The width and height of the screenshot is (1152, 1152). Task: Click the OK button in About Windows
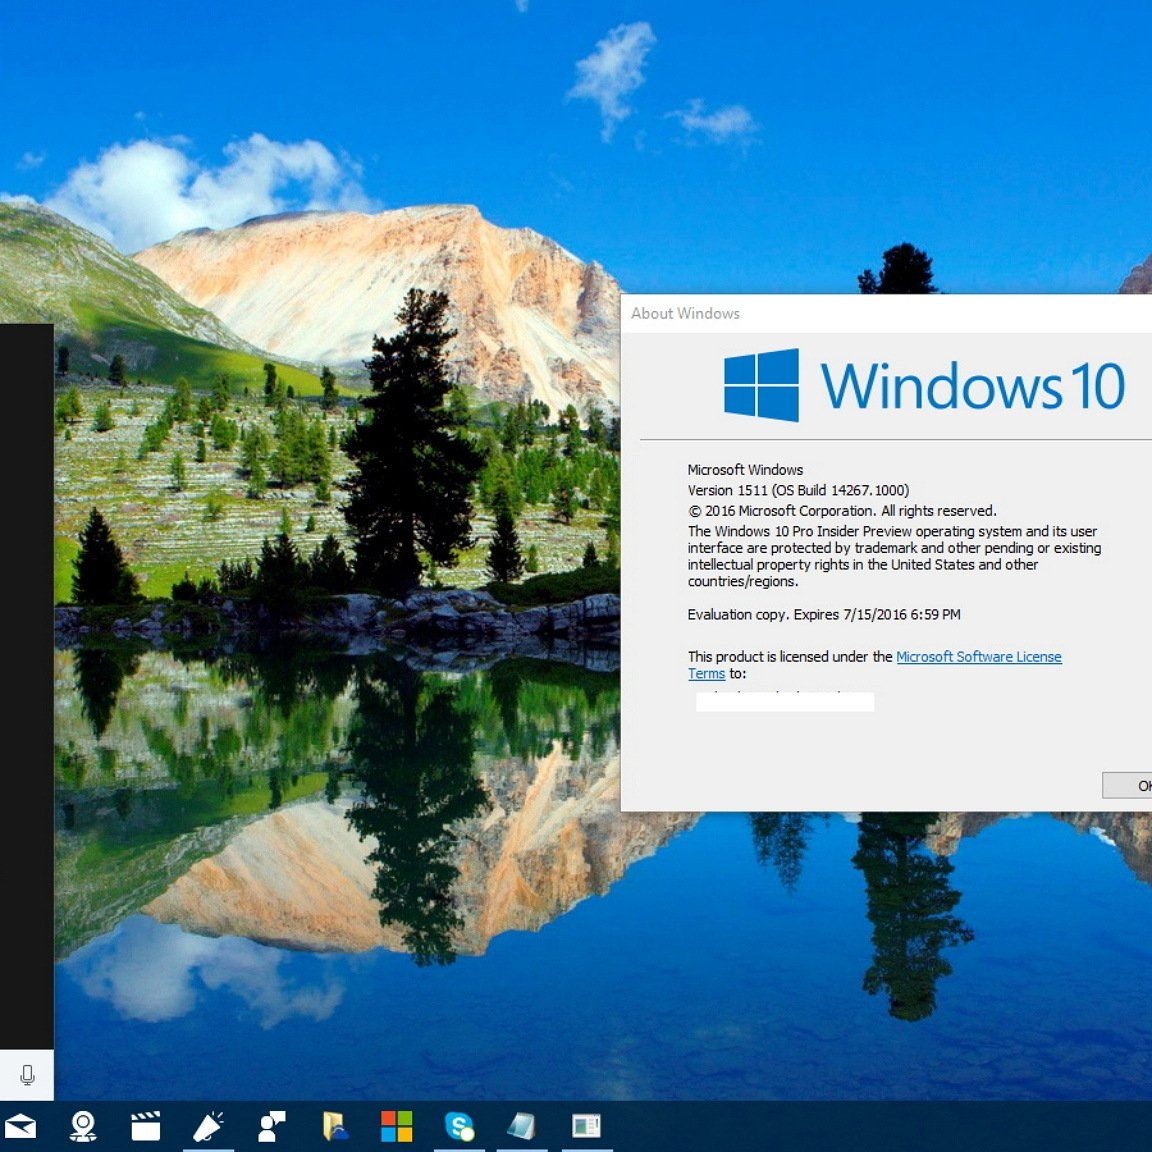(1127, 785)
